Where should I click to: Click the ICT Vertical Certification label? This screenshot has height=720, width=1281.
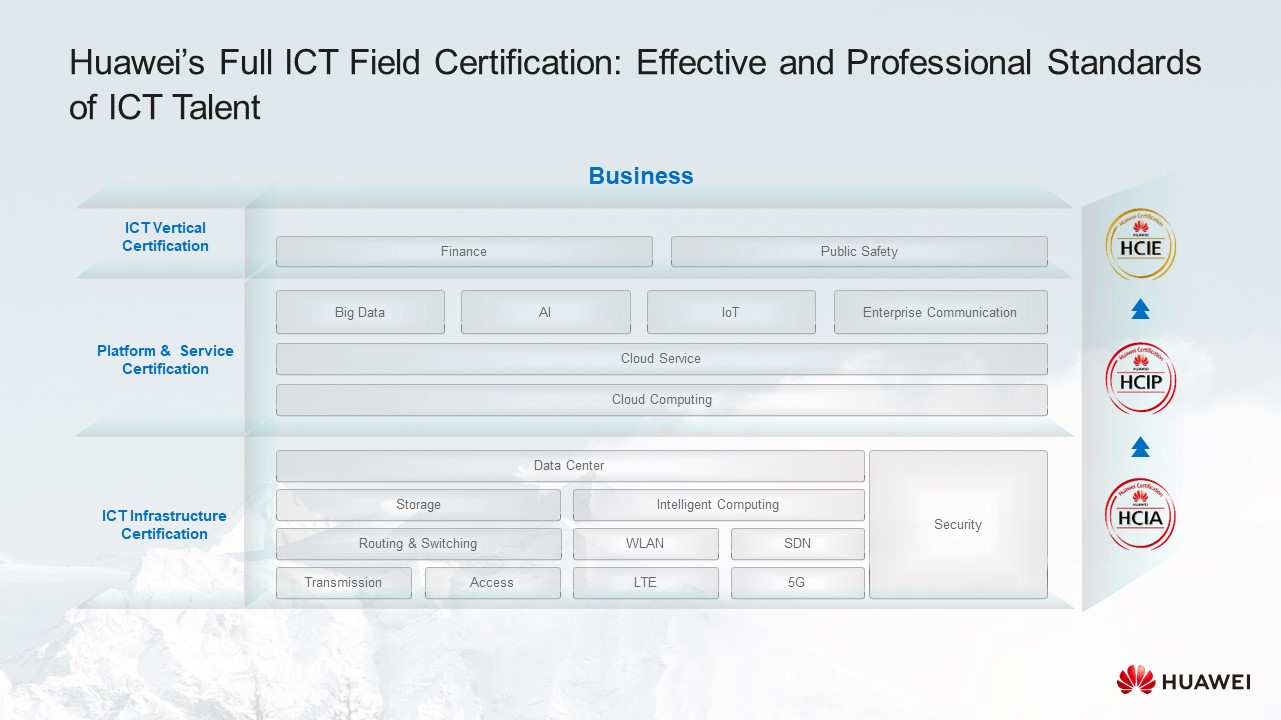point(165,237)
